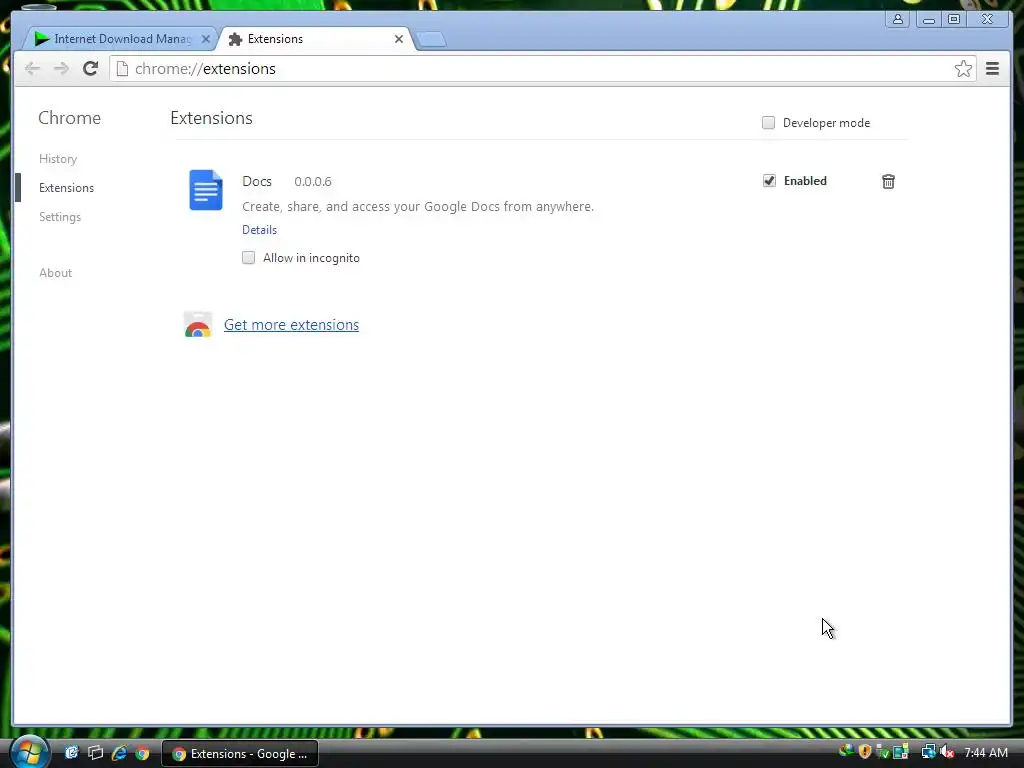Launch Internet Explorer from quick launch

click(119, 753)
